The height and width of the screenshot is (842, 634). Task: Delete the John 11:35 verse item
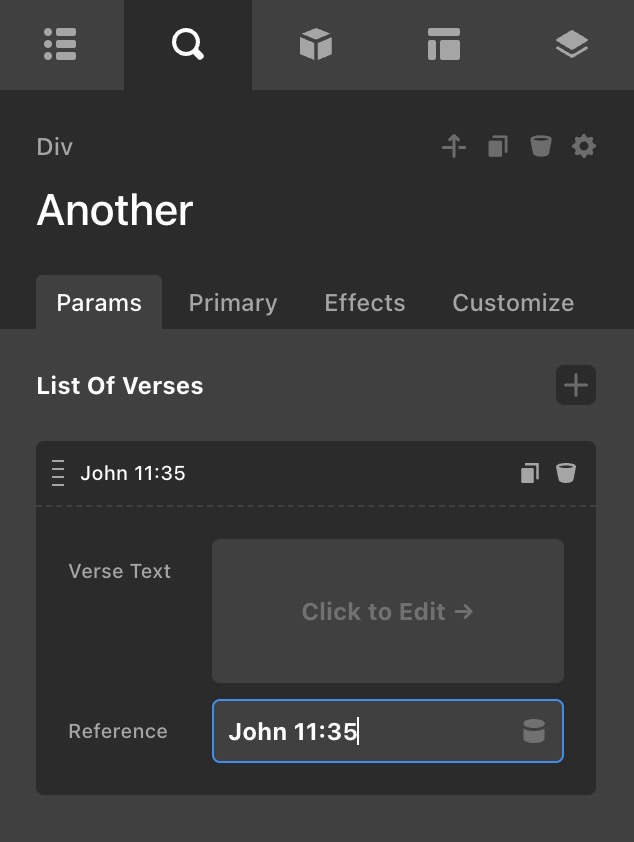(x=566, y=473)
